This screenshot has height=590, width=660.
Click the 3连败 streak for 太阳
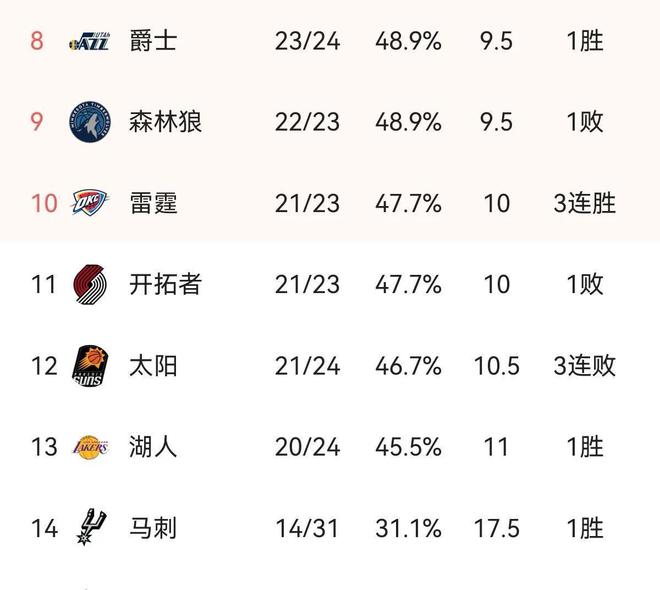click(585, 366)
